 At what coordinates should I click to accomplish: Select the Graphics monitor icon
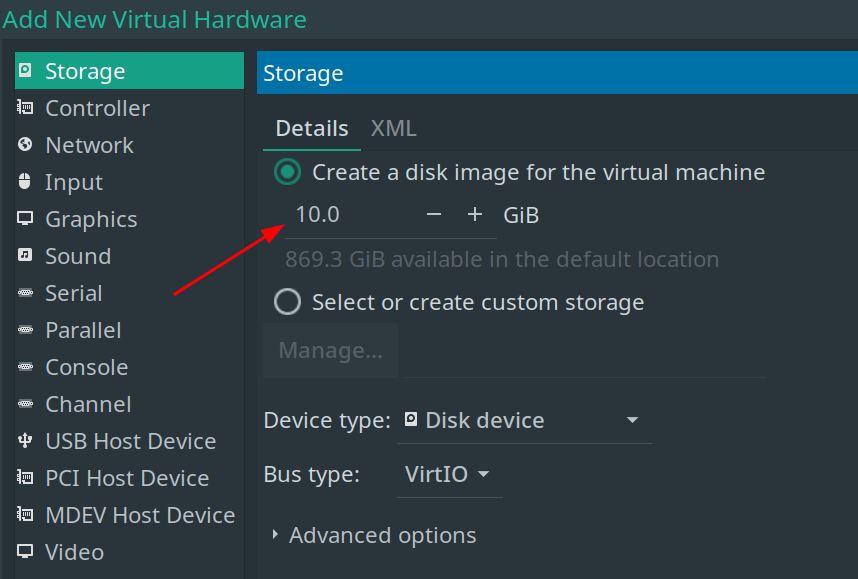click(25, 219)
